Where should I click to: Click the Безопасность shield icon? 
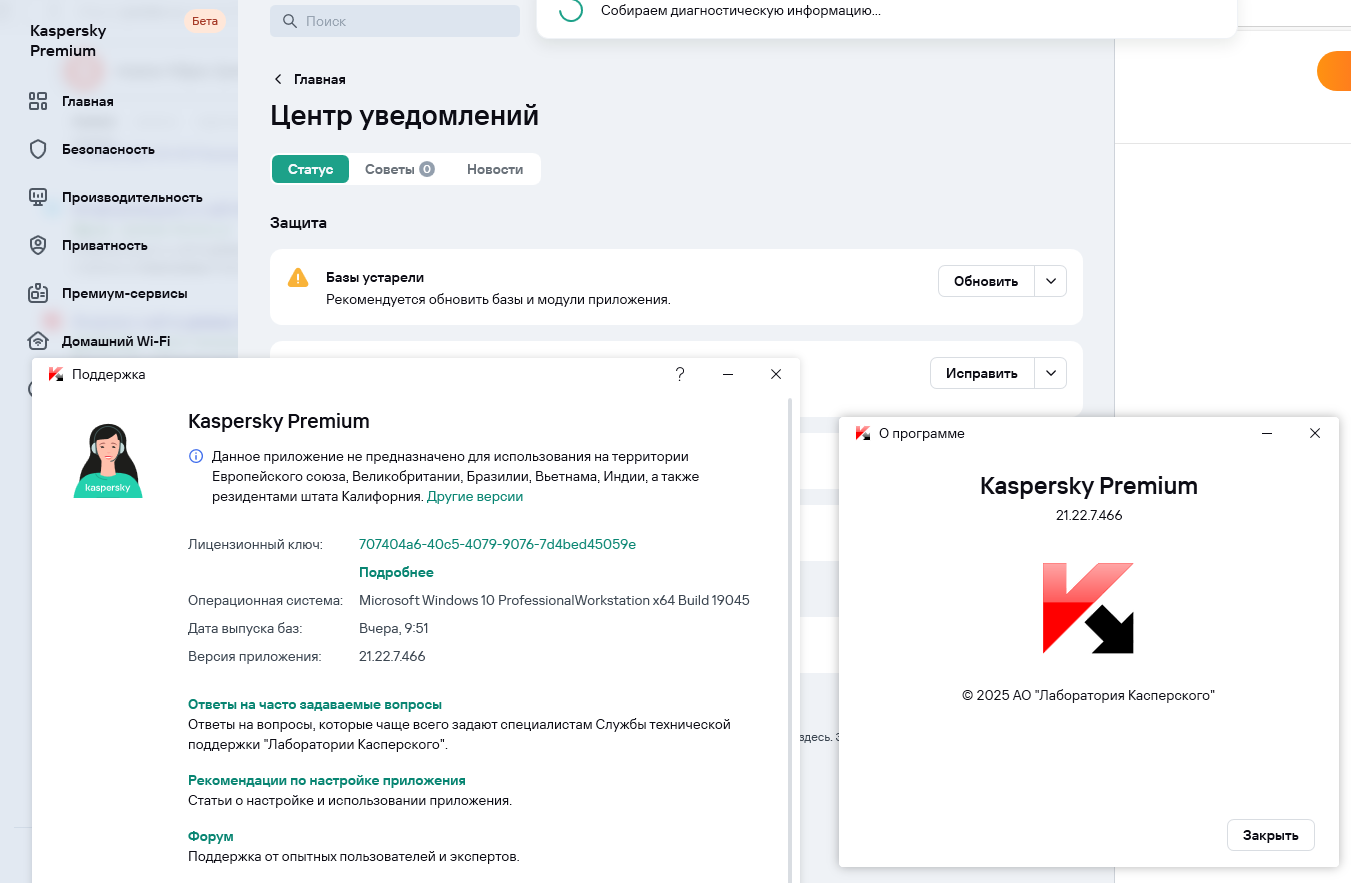click(x=38, y=149)
